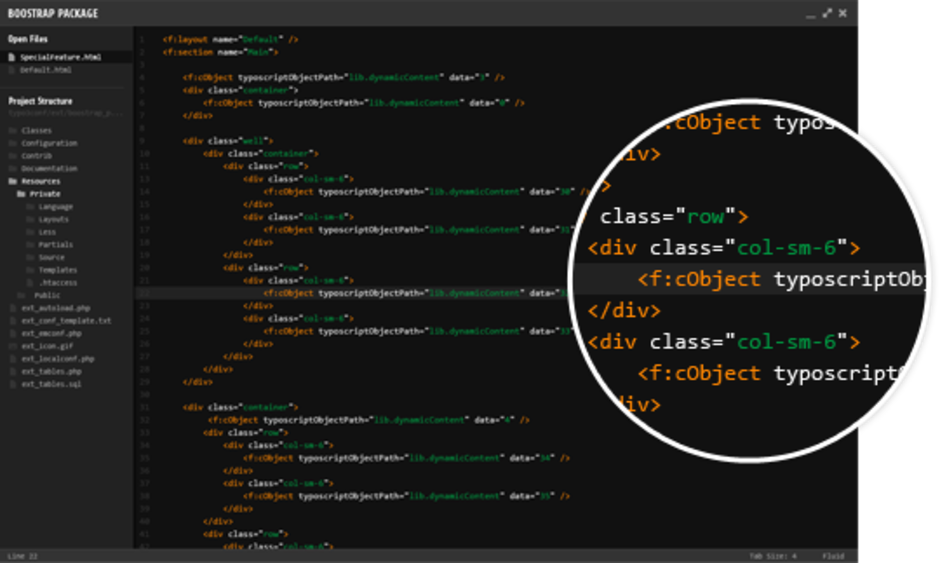
Task: Switch to Default.html in Open Files
Action: (x=46, y=70)
